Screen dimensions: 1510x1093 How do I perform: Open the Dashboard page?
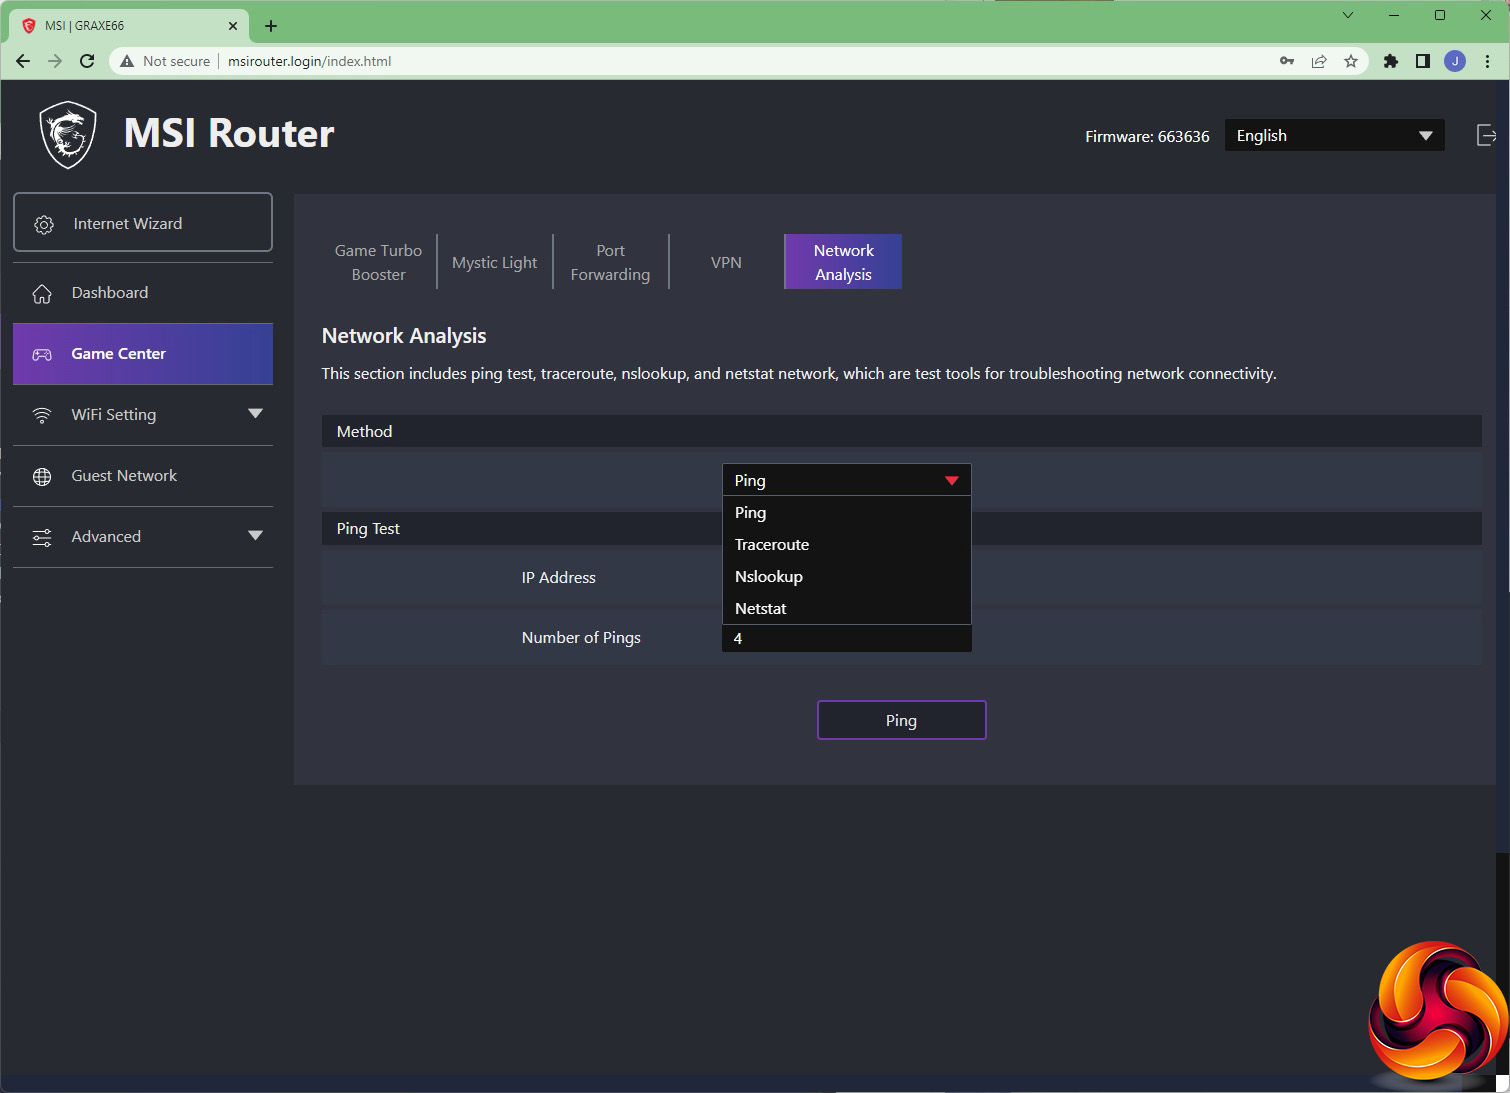click(143, 293)
